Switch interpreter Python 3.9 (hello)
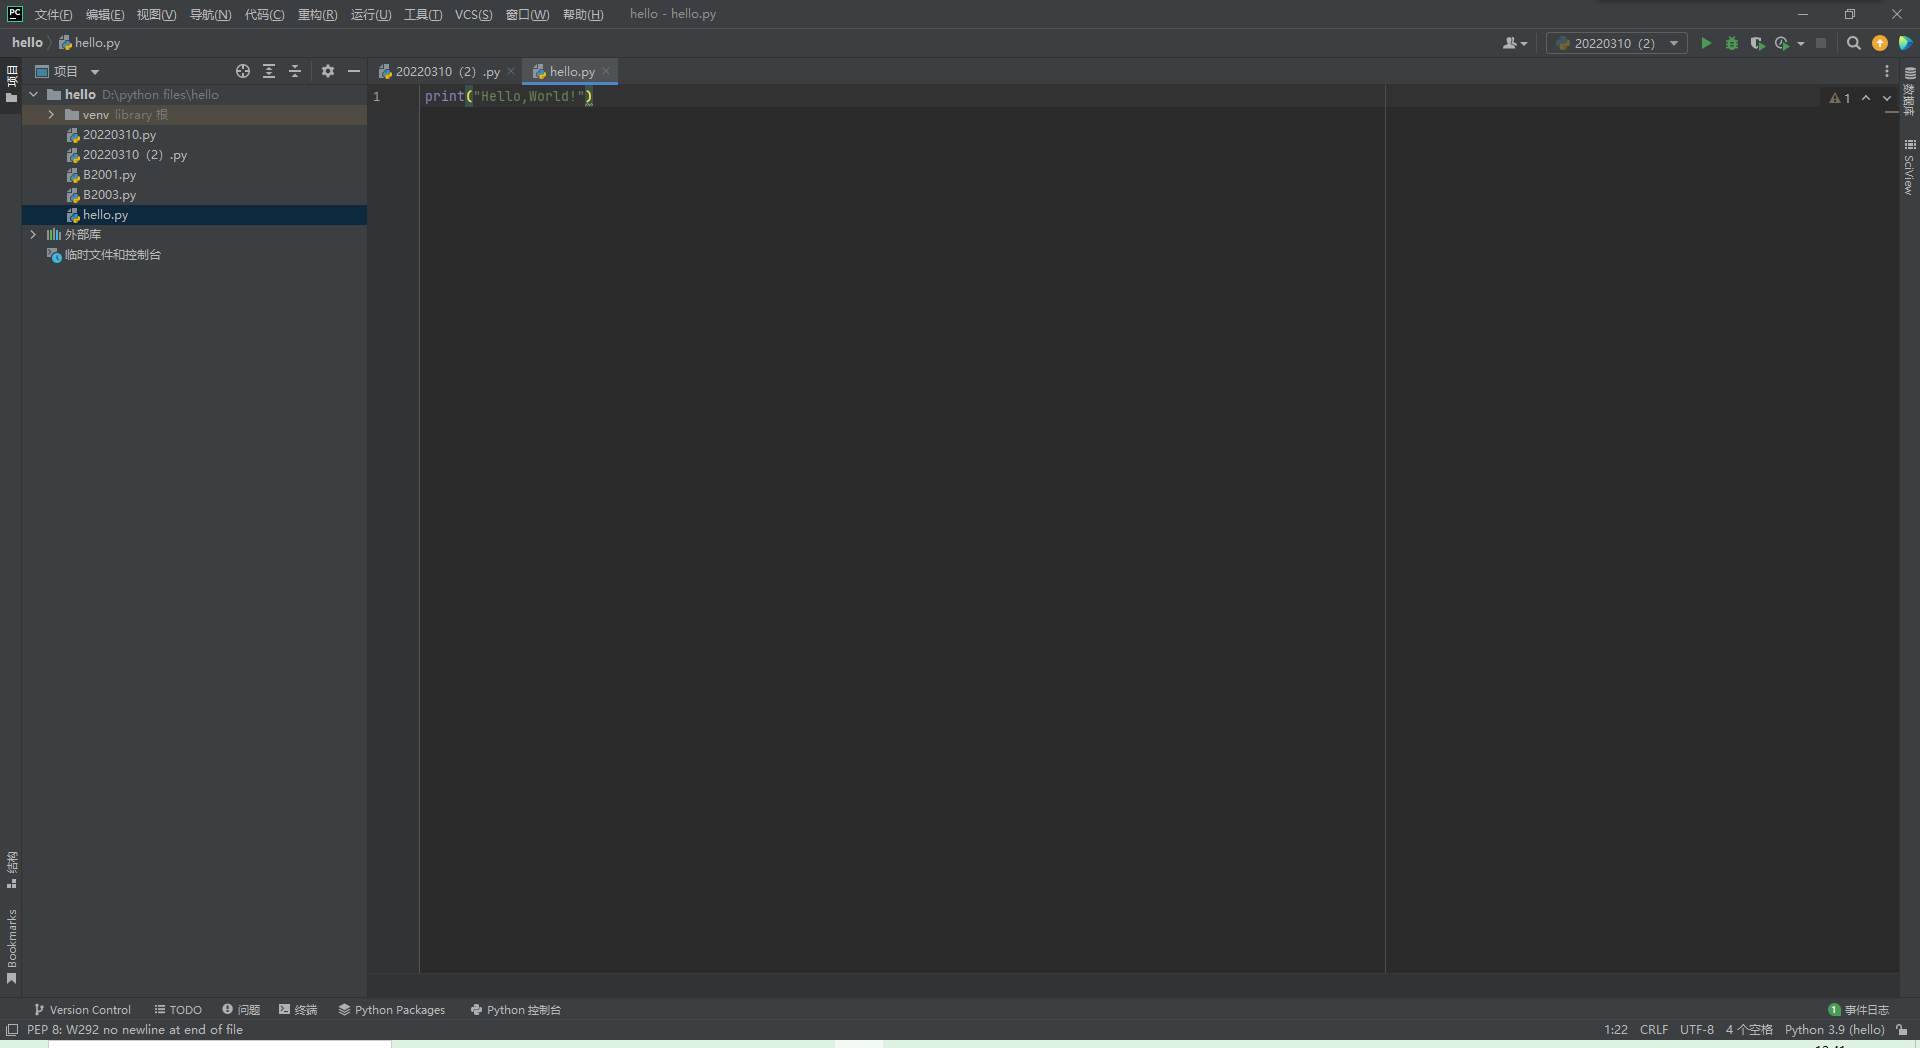This screenshot has width=1920, height=1048. tap(1835, 1030)
